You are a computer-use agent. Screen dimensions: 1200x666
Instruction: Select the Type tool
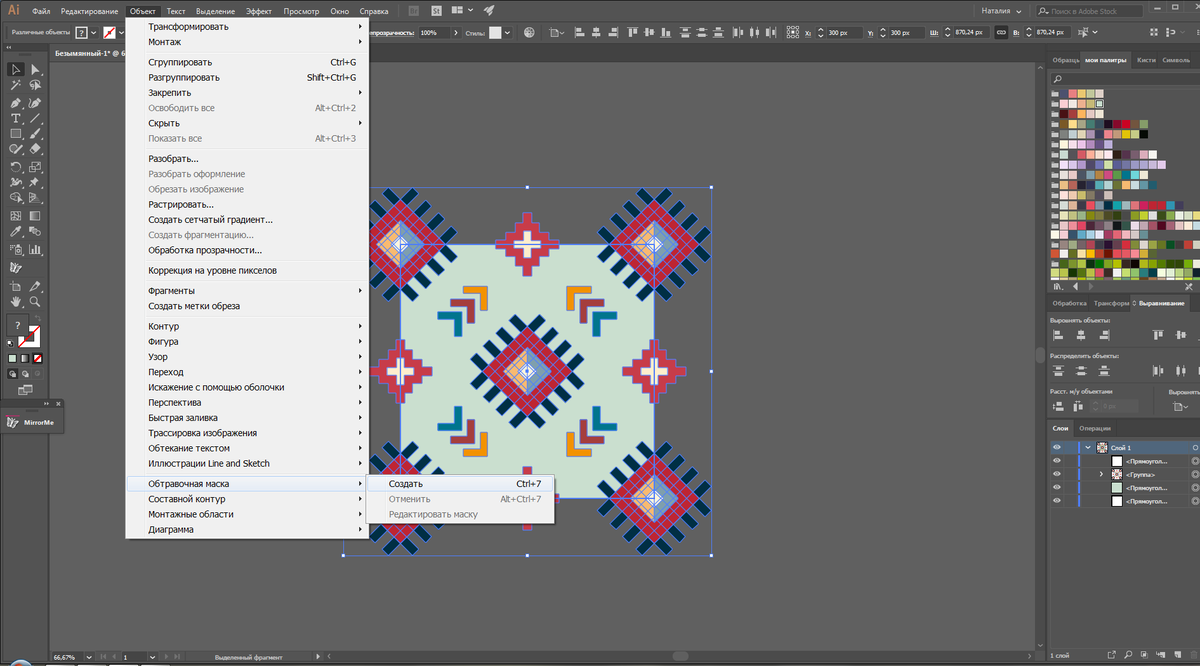(x=16, y=118)
